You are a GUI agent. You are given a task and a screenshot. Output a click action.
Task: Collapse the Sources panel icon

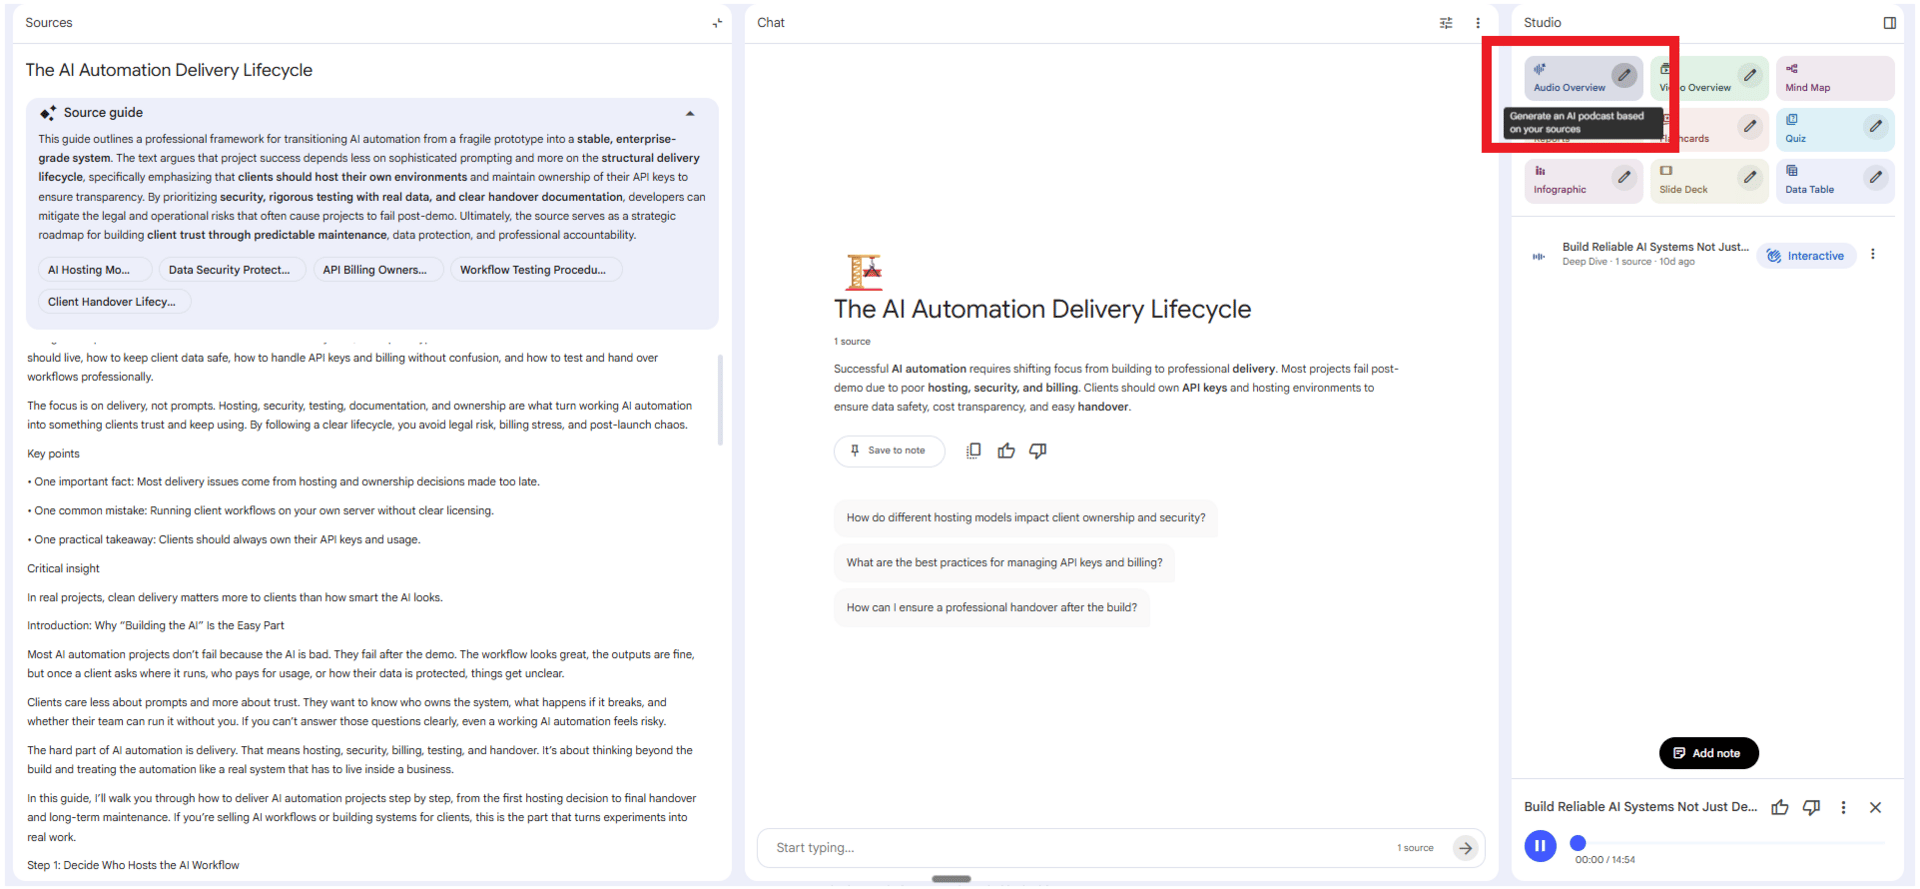[717, 23]
